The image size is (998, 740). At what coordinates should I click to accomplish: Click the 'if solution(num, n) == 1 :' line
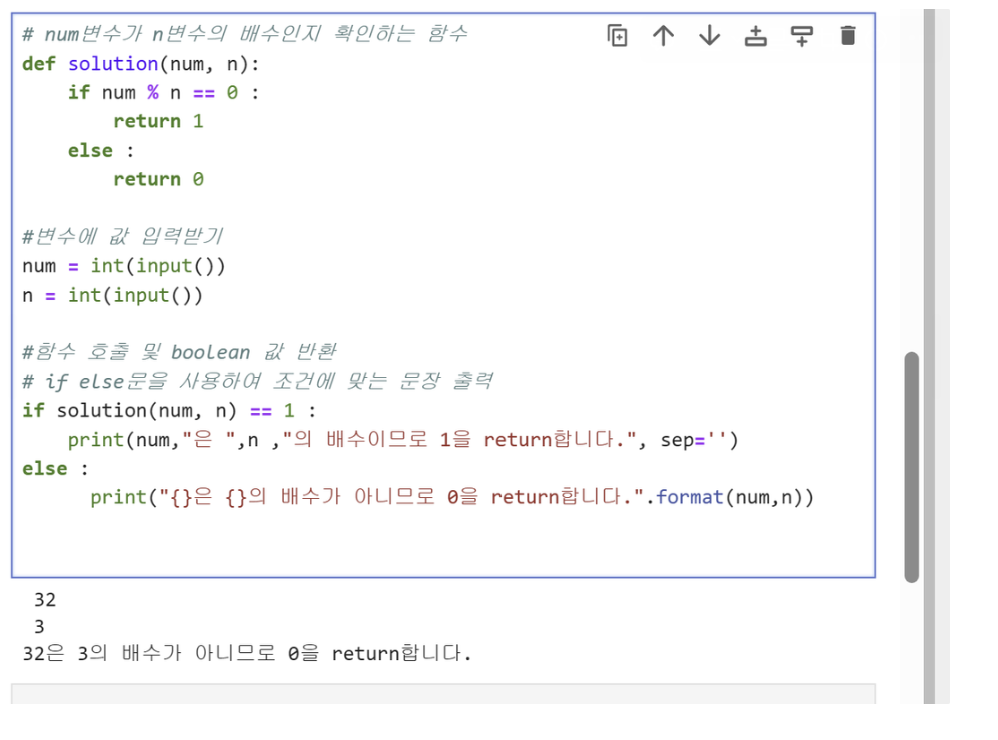pyautogui.click(x=169, y=411)
